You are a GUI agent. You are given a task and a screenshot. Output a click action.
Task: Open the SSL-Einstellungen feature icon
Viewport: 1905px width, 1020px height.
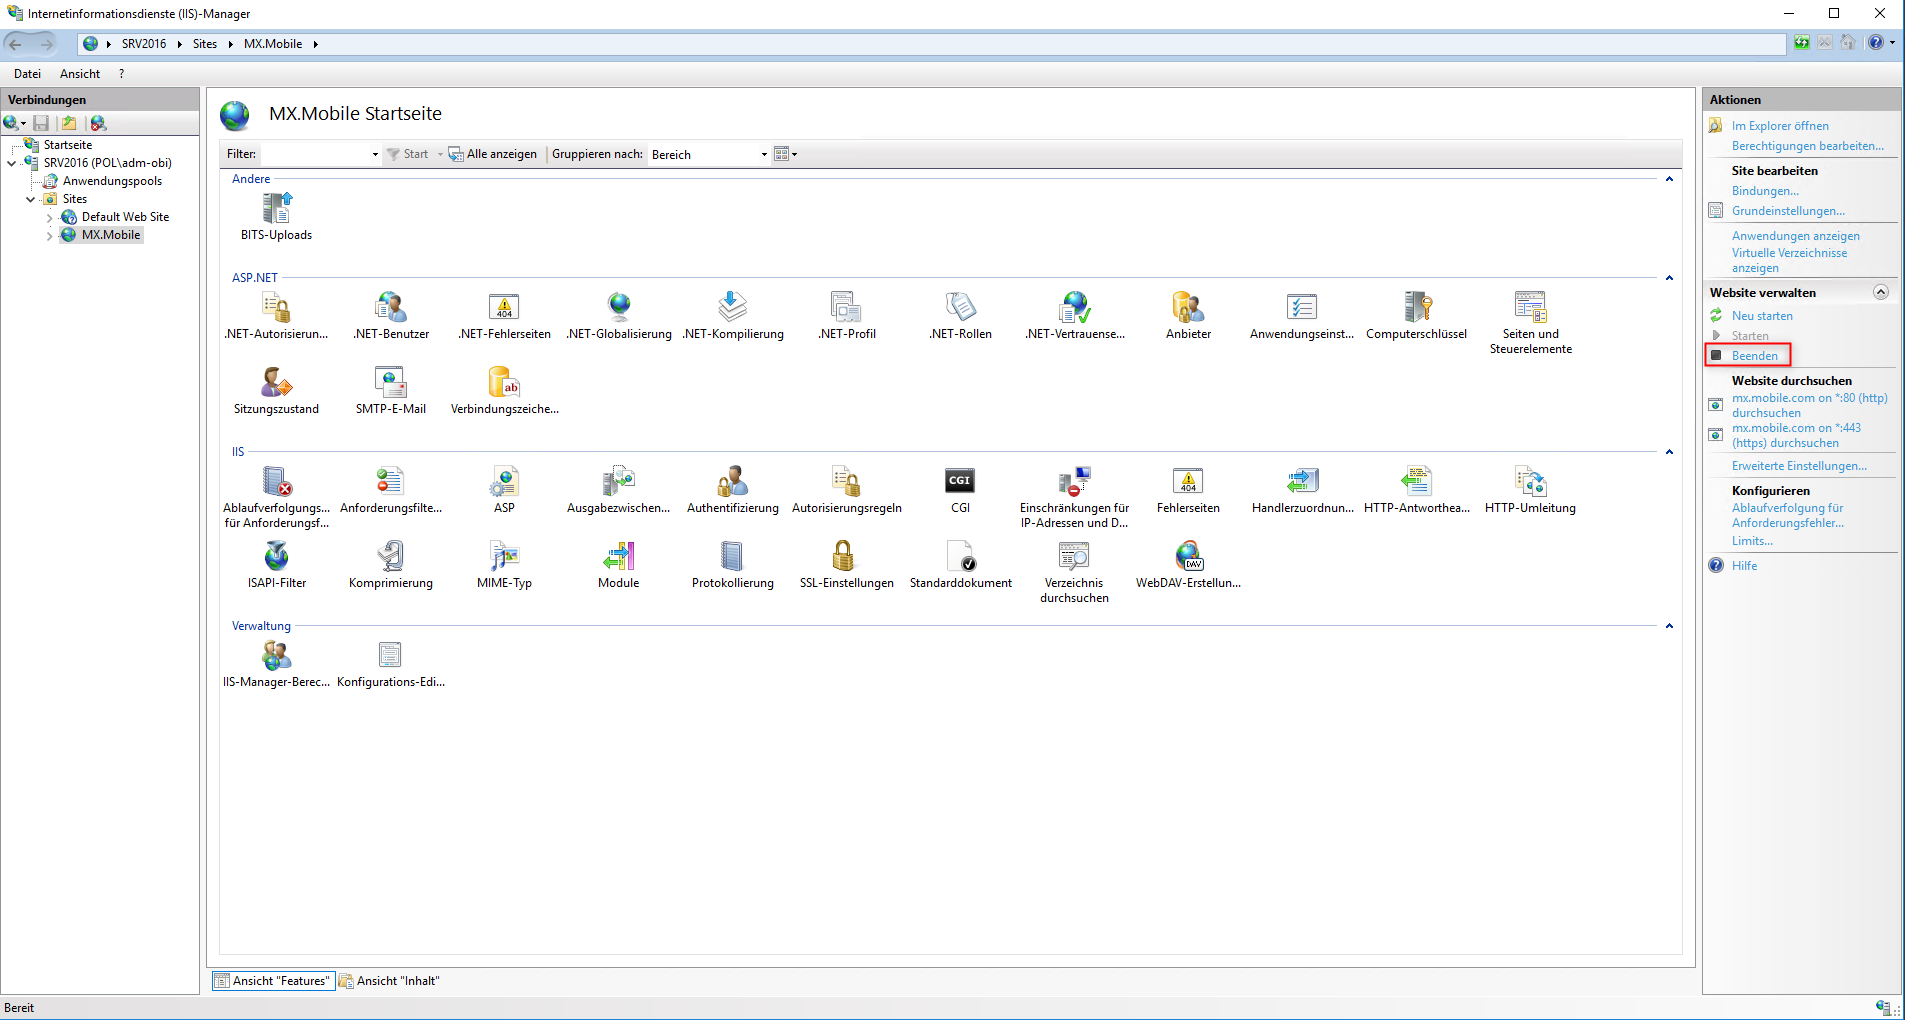[845, 557]
